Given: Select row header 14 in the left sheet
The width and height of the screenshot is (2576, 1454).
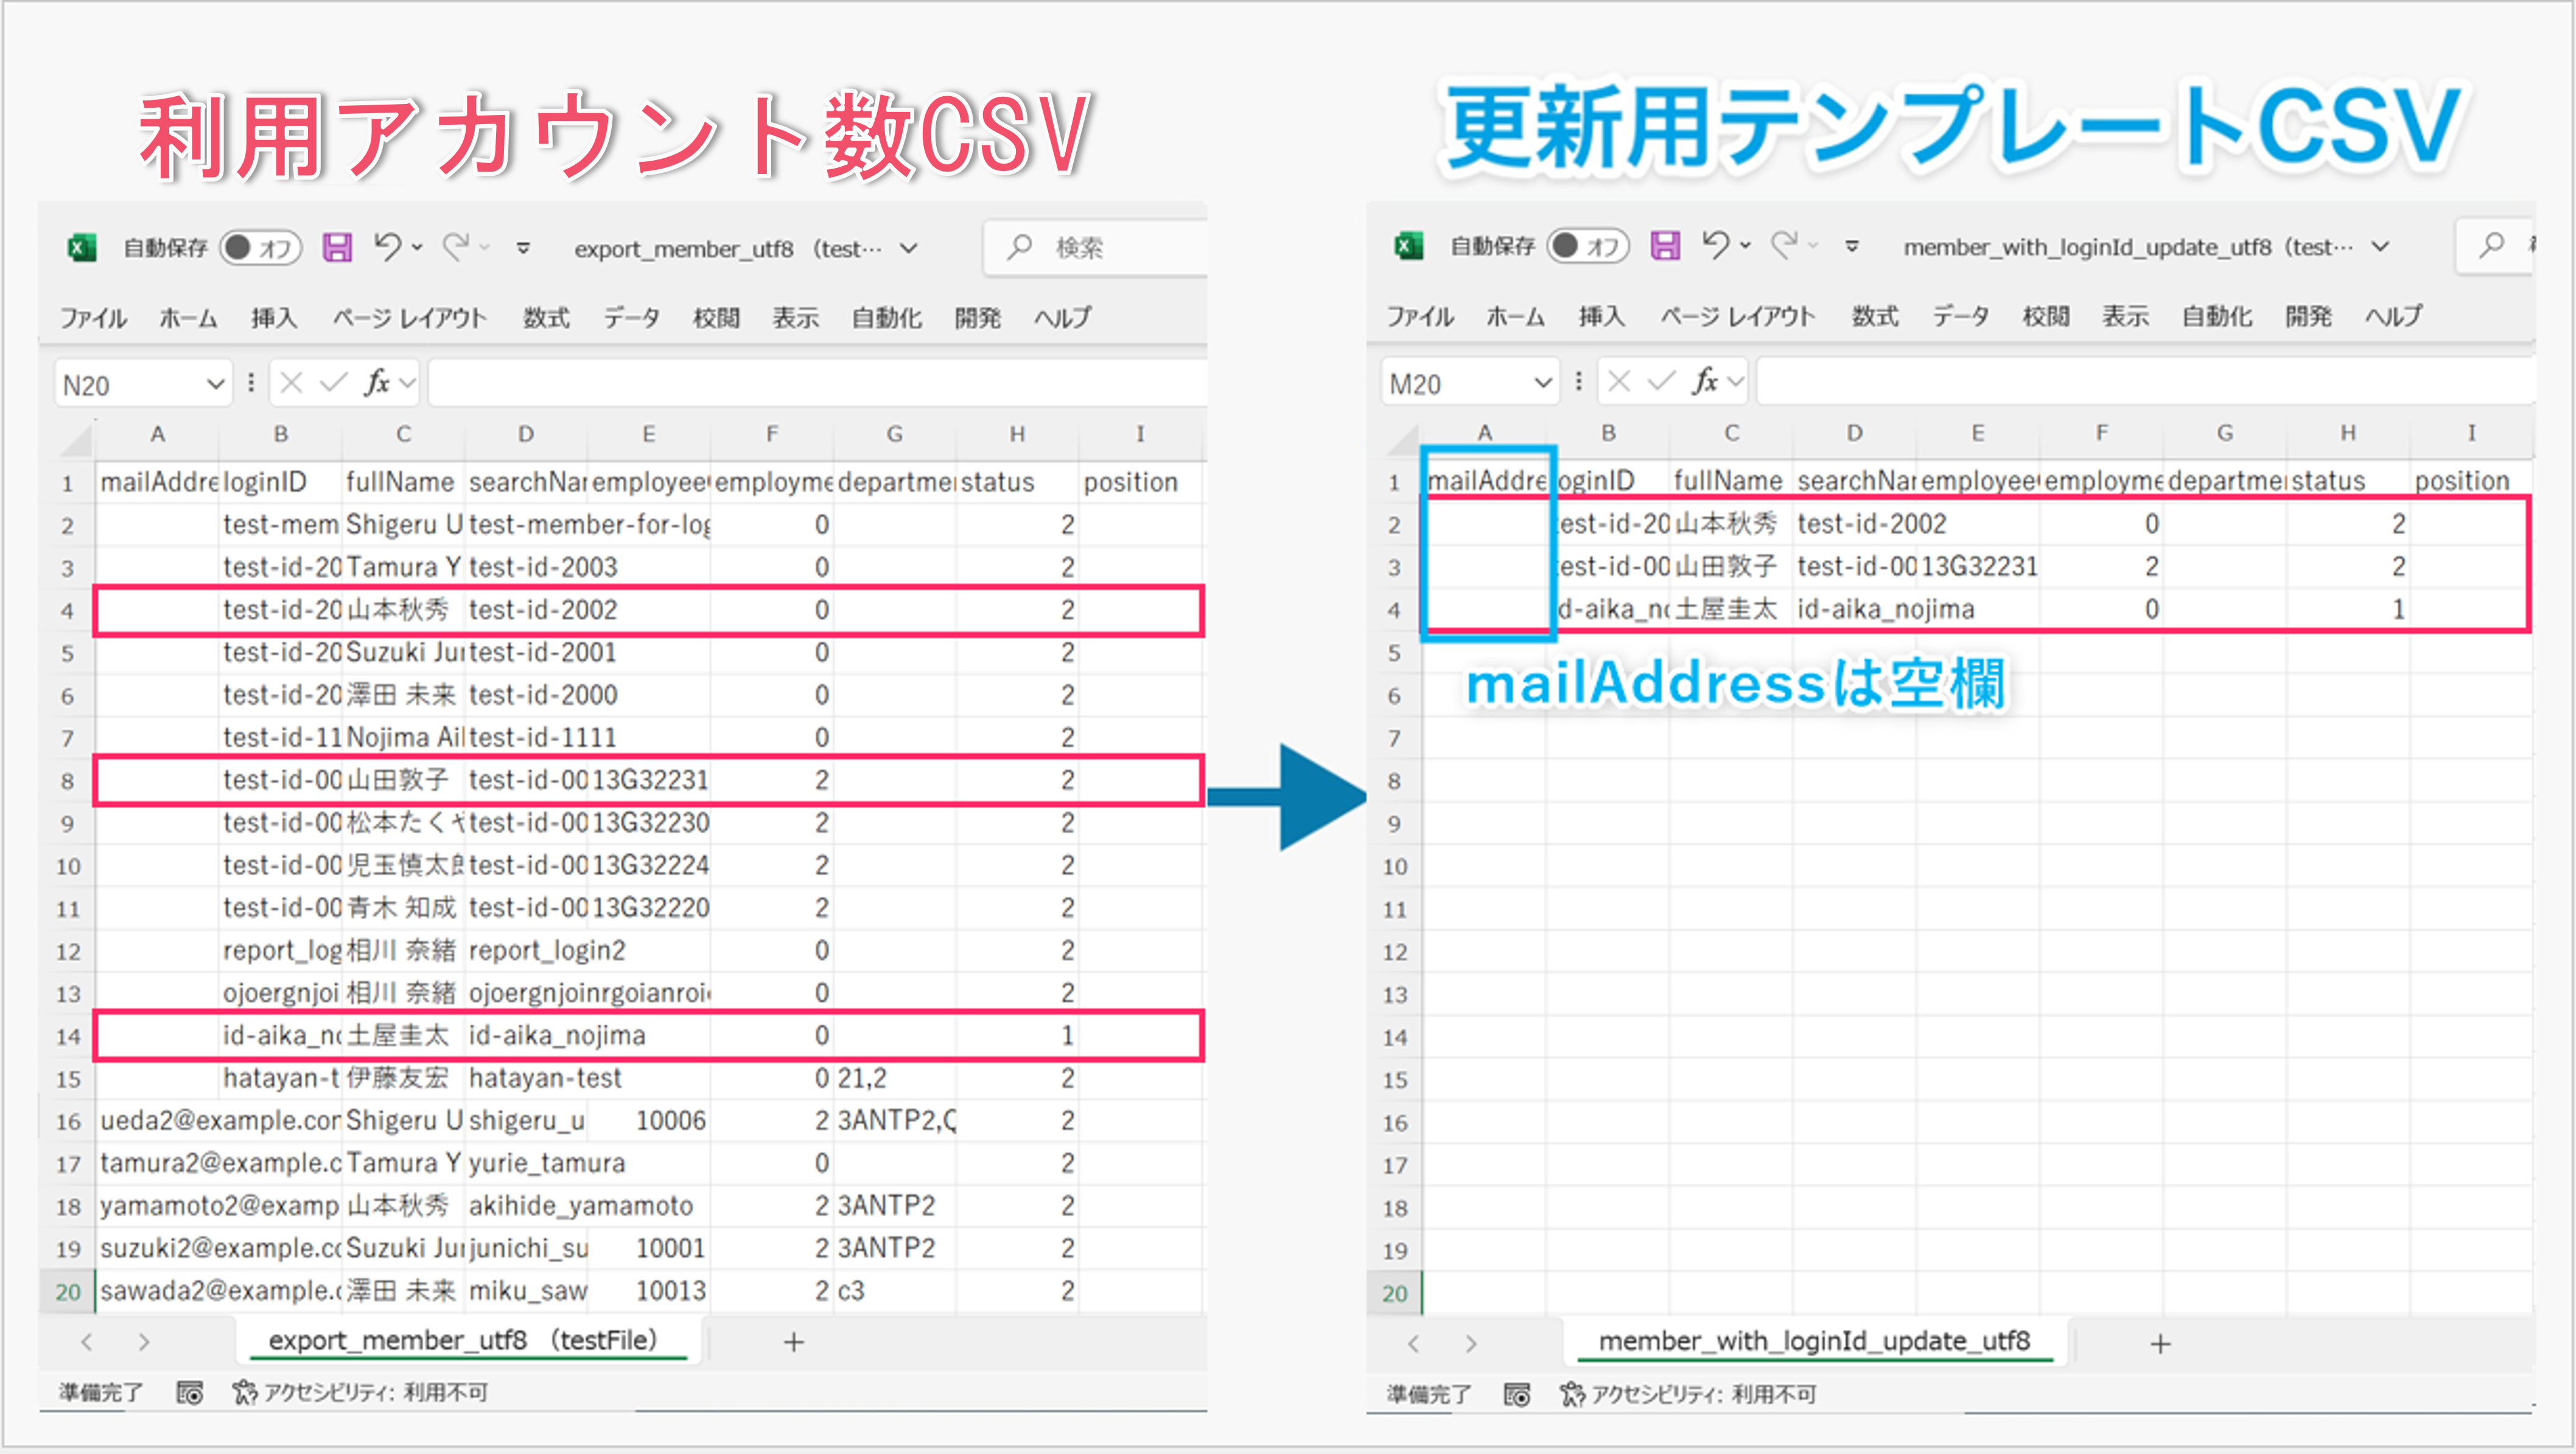Looking at the screenshot, I should tap(67, 1036).
